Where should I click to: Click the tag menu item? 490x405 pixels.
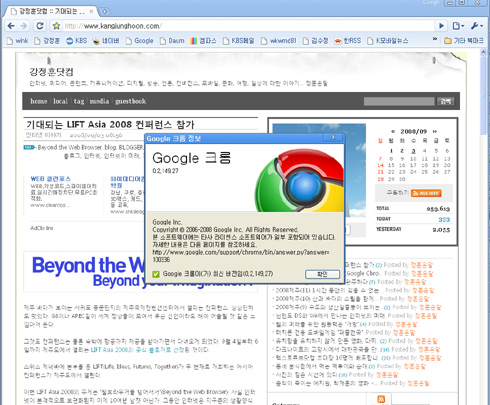(x=79, y=101)
